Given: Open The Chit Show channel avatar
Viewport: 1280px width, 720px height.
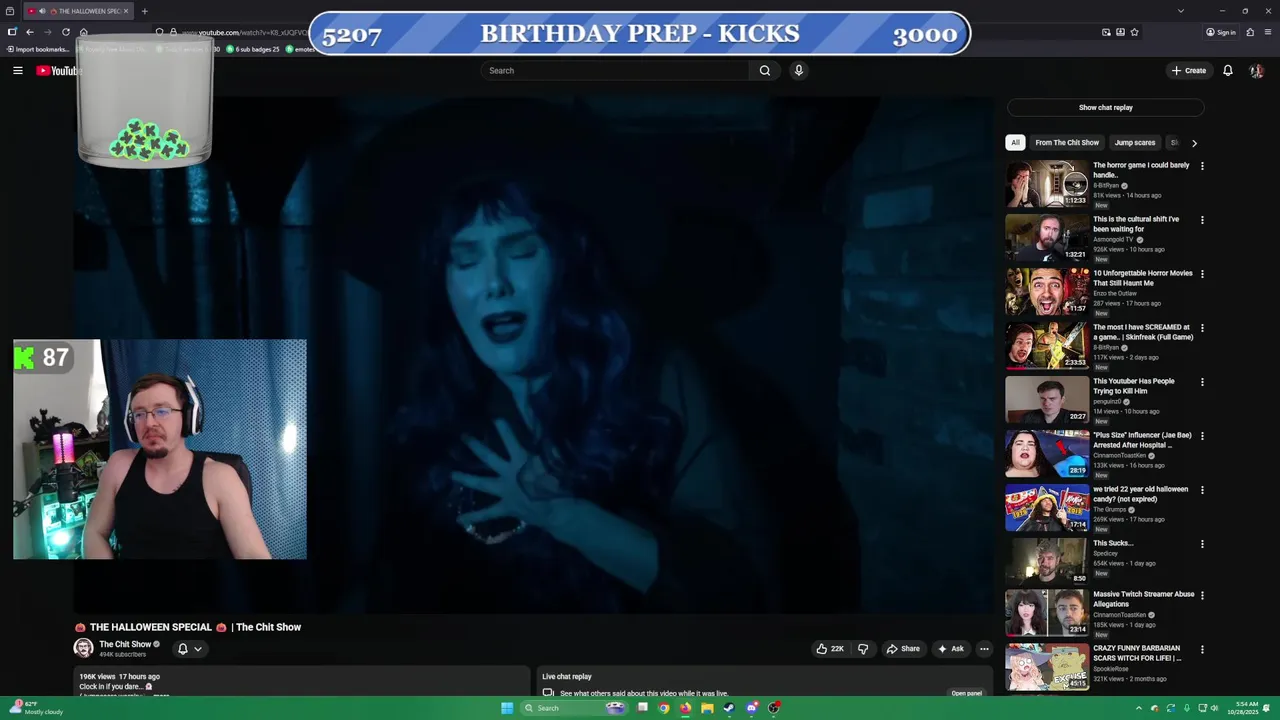Looking at the screenshot, I should pos(84,648).
